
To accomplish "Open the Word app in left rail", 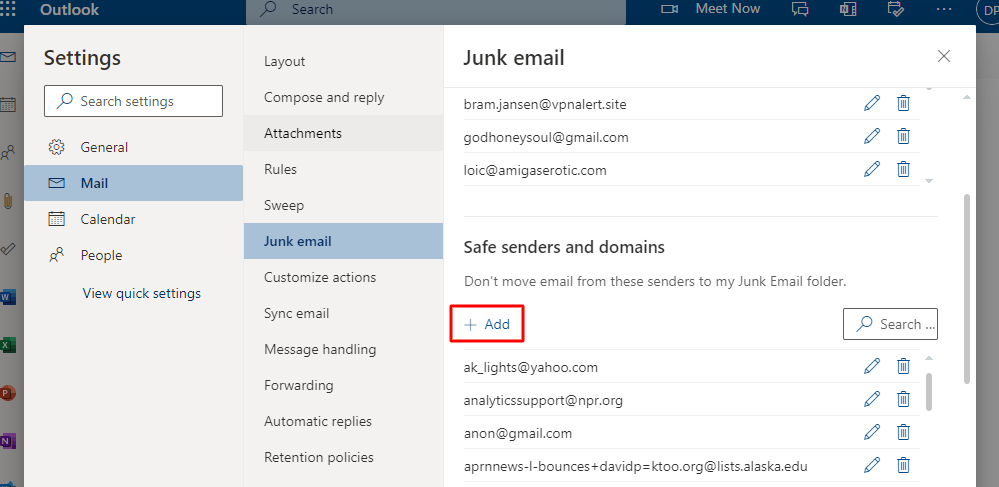I will click(8, 296).
